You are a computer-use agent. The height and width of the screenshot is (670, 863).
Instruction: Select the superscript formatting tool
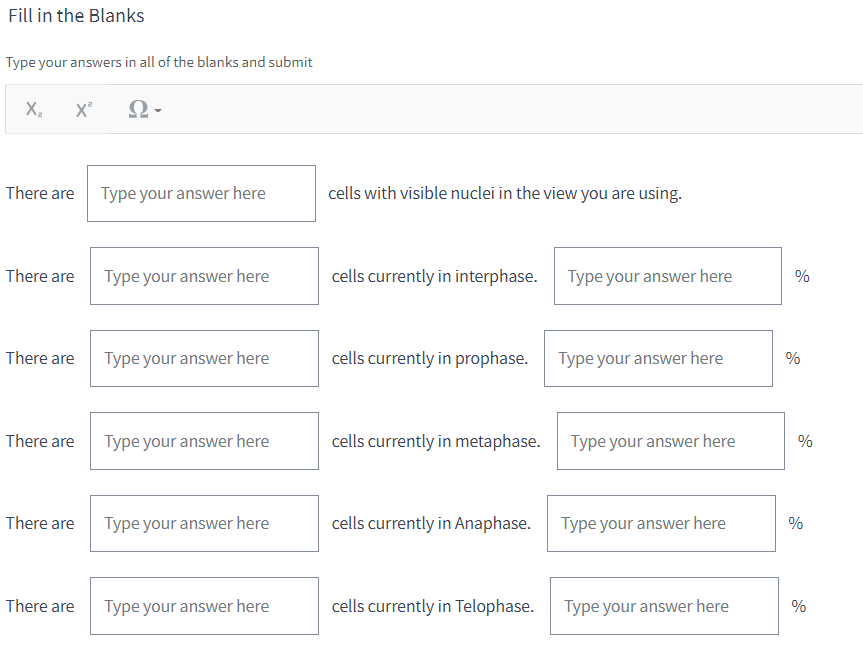click(x=84, y=108)
